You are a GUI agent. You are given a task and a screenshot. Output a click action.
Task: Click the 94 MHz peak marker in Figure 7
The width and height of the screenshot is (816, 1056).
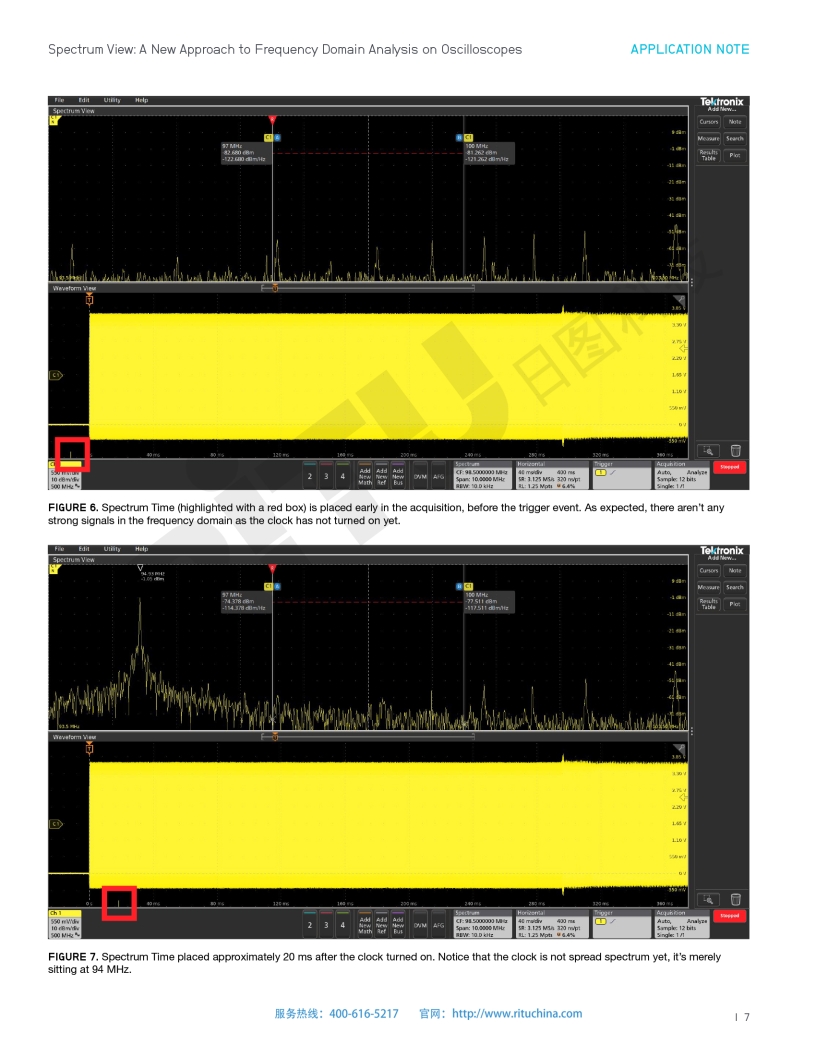pyautogui.click(x=139, y=567)
